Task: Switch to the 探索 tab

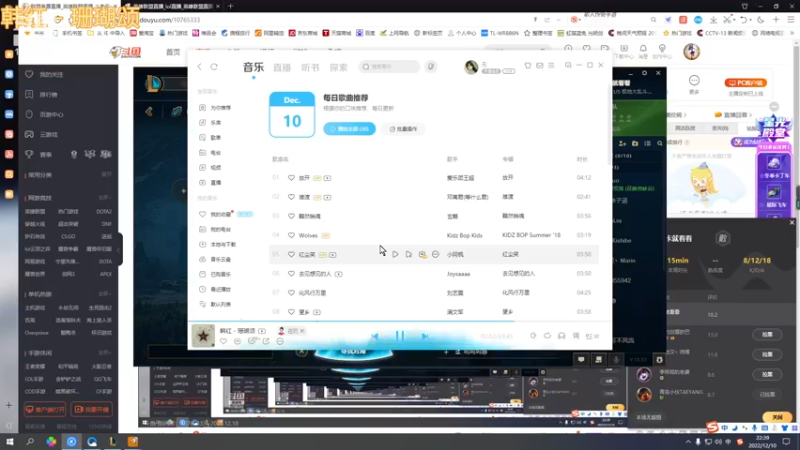Action: click(338, 67)
